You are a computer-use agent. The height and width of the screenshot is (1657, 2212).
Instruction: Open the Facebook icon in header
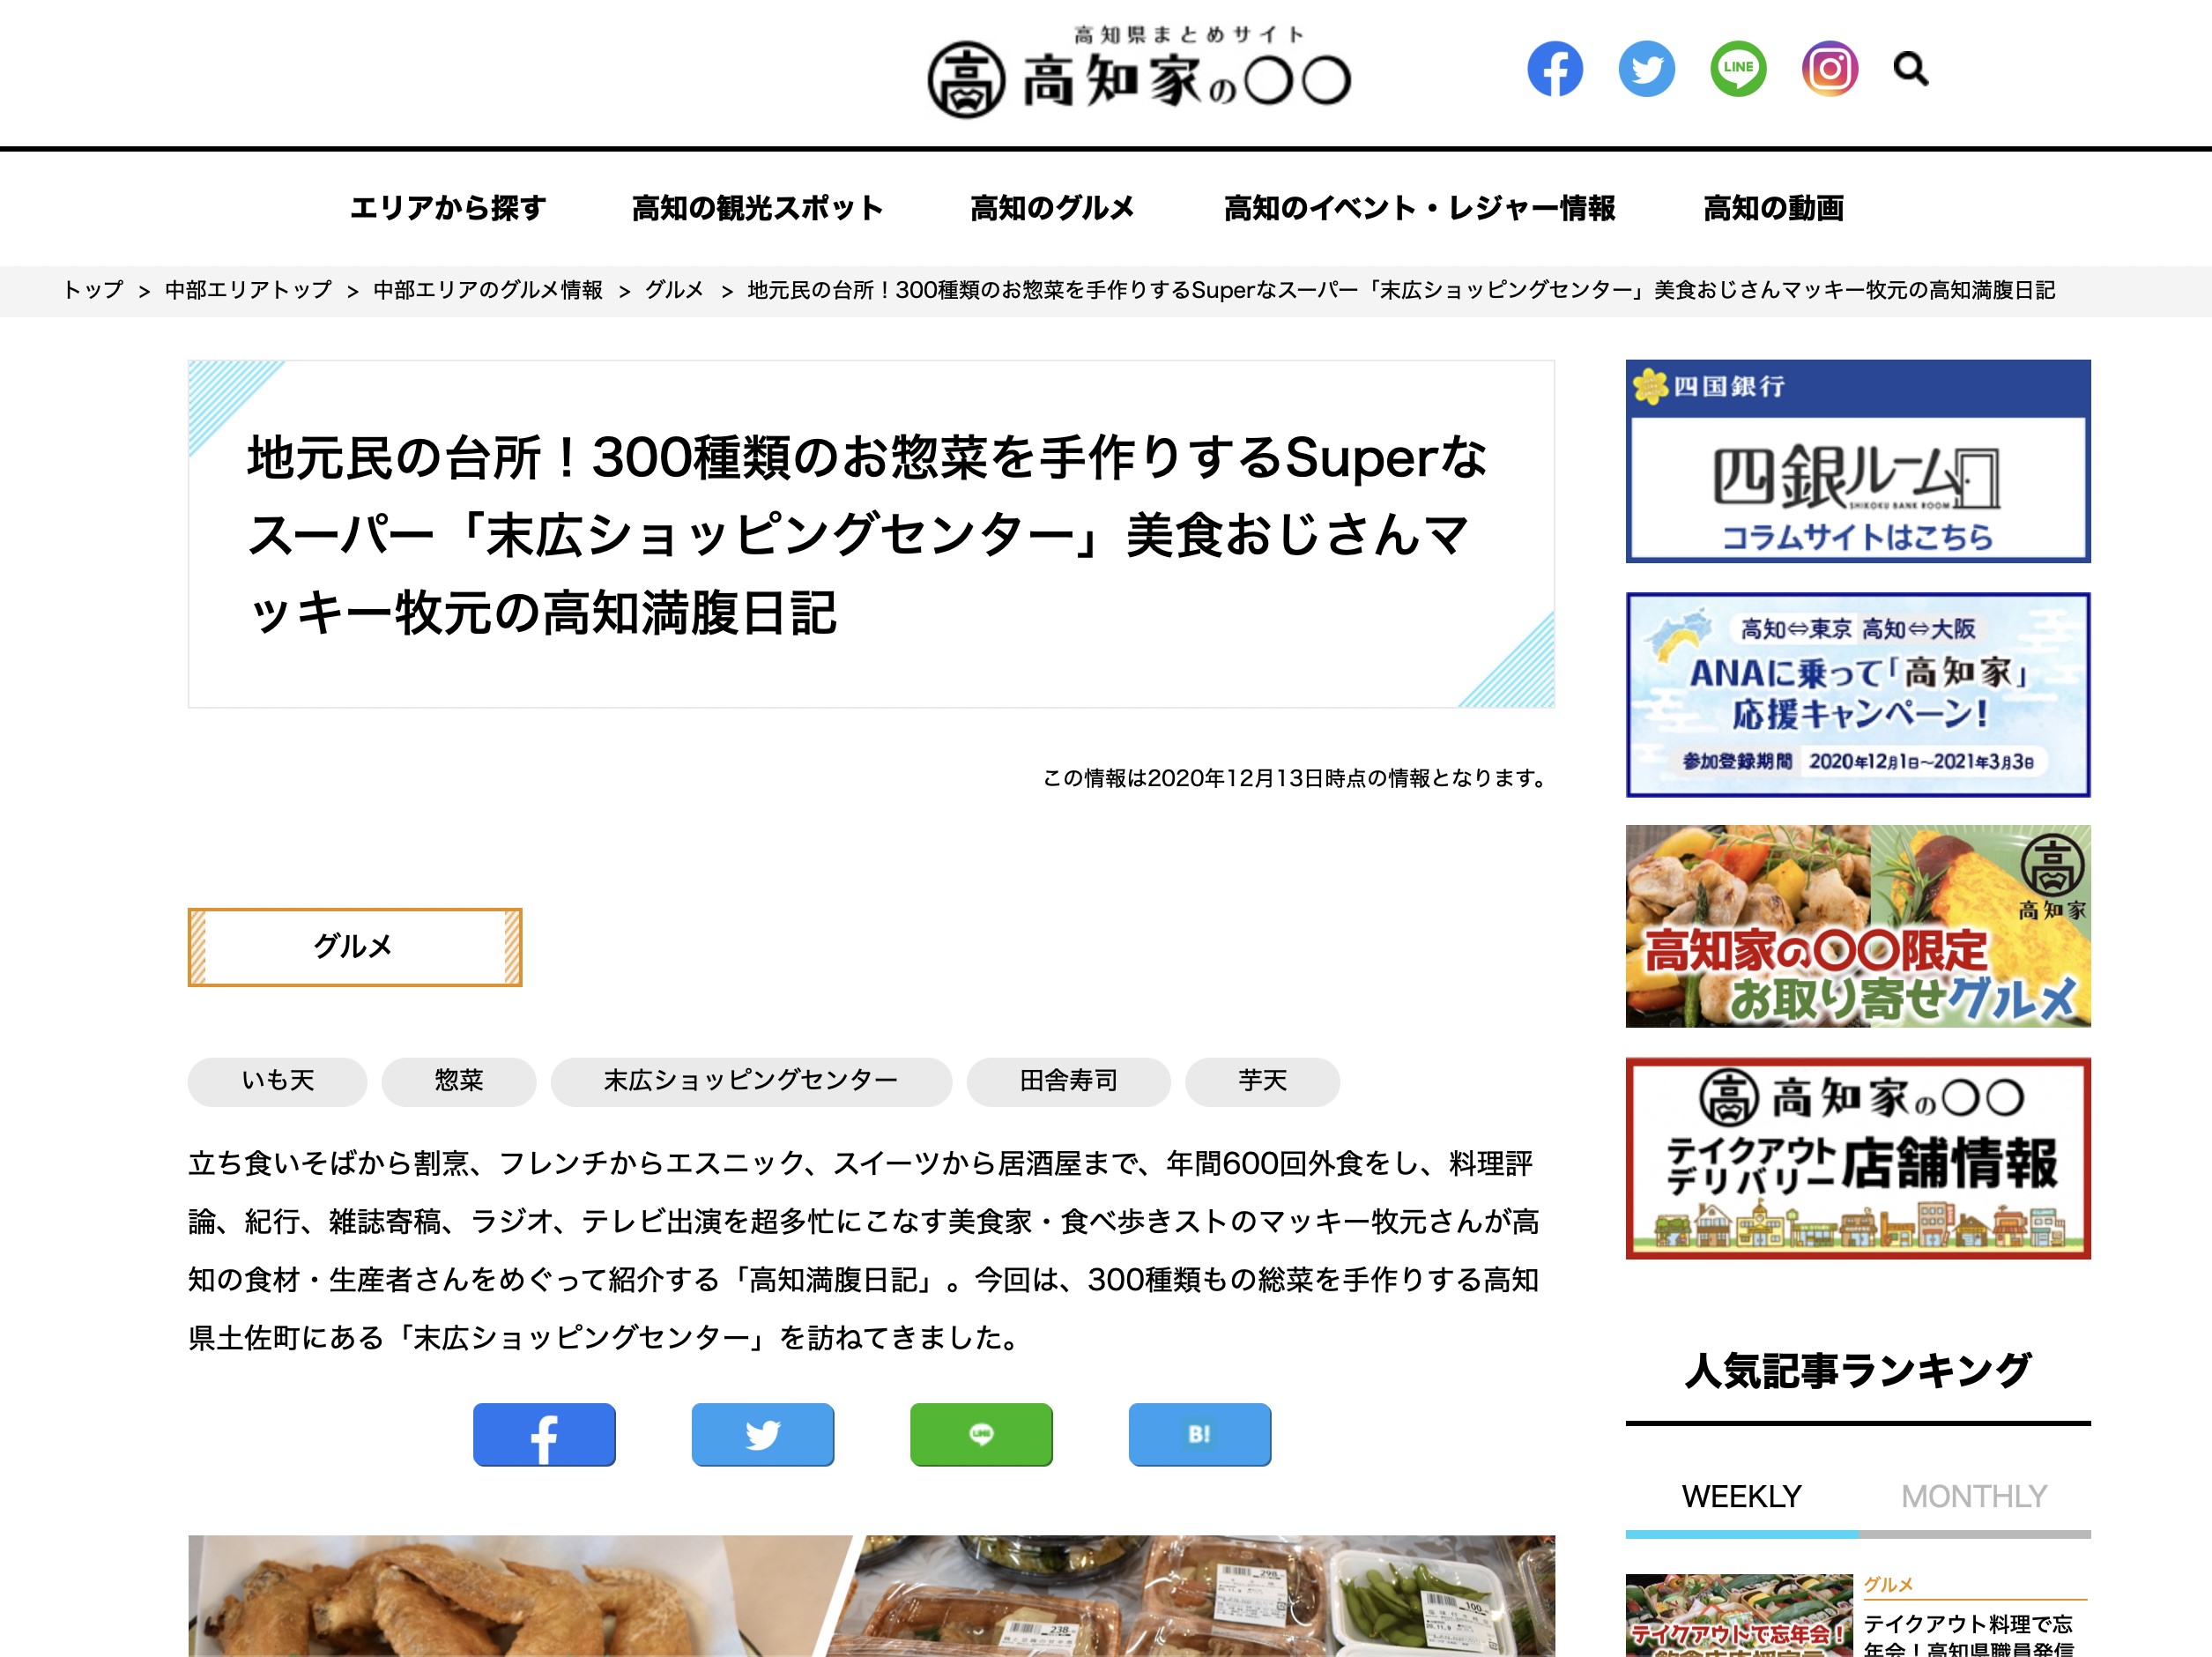coord(1554,69)
